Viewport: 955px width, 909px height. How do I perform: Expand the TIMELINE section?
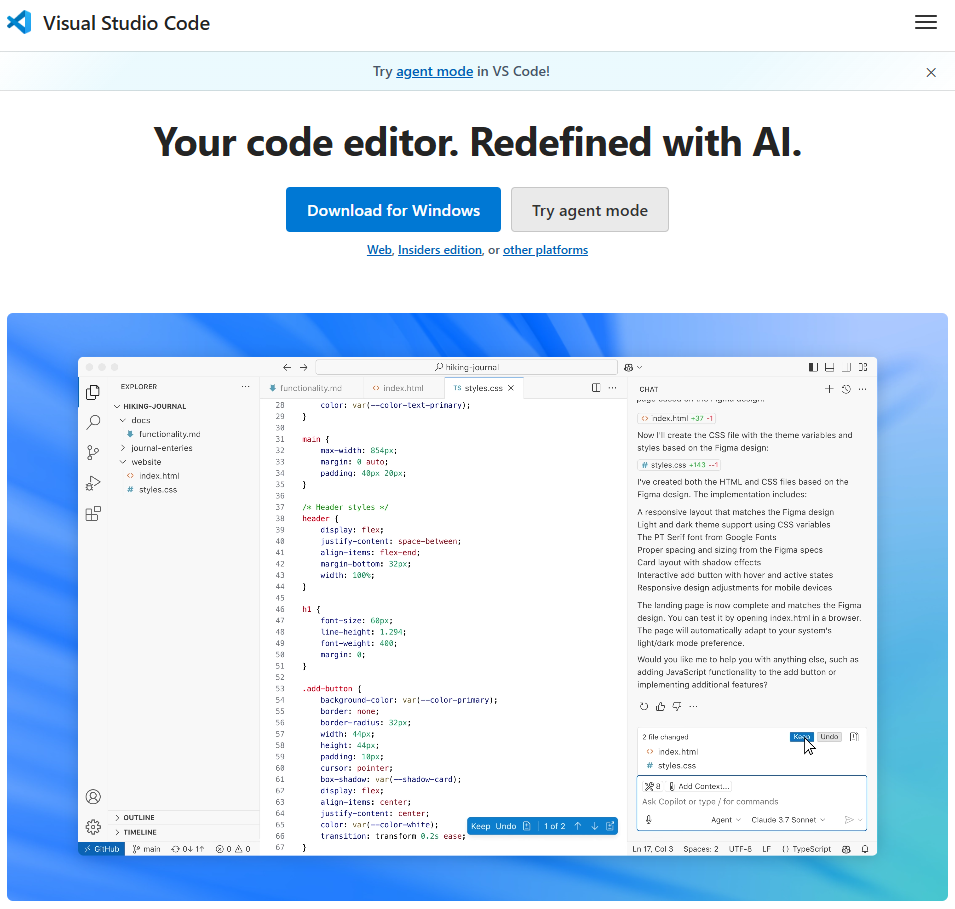[135, 832]
